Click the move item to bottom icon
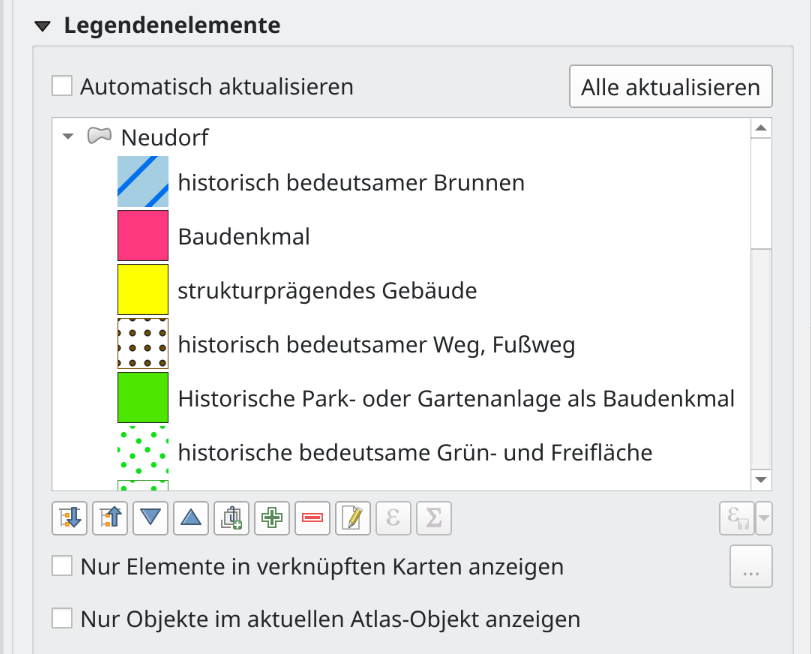This screenshot has width=811, height=654. 68,518
